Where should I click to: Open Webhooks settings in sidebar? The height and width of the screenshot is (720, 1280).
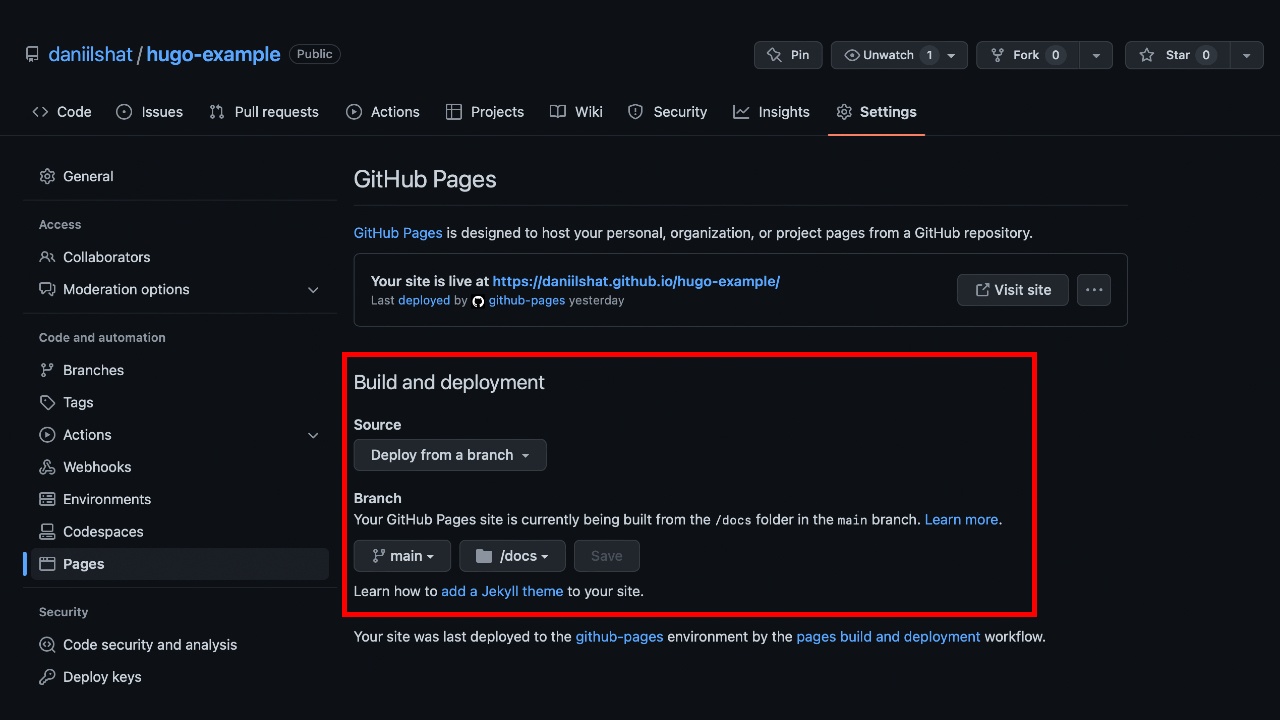coord(96,467)
